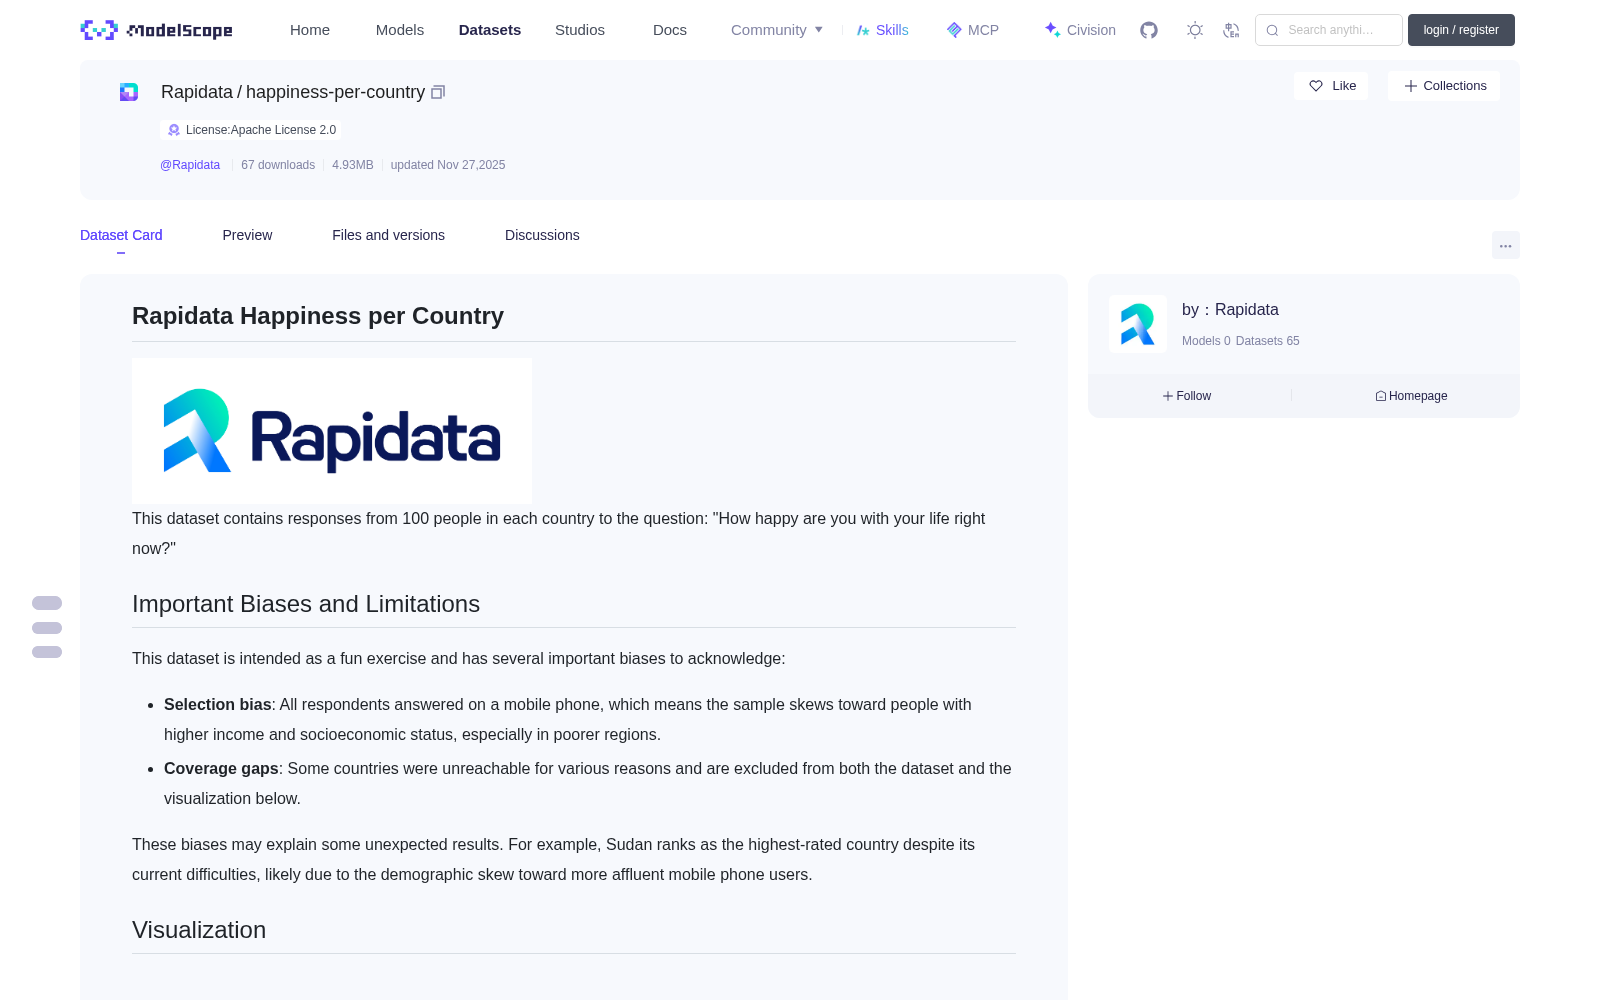Click the login / register button
The width and height of the screenshot is (1600, 1000).
point(1461,30)
